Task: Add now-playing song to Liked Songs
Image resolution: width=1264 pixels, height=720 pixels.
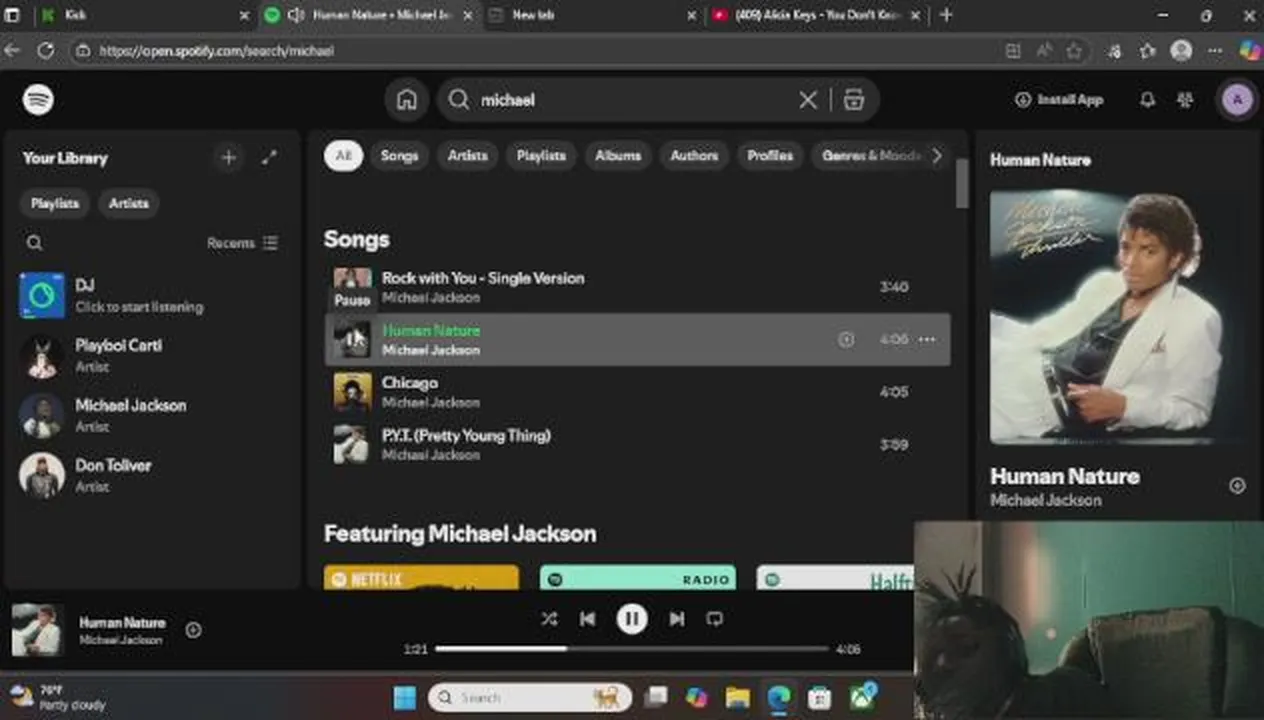Action: [x=193, y=630]
